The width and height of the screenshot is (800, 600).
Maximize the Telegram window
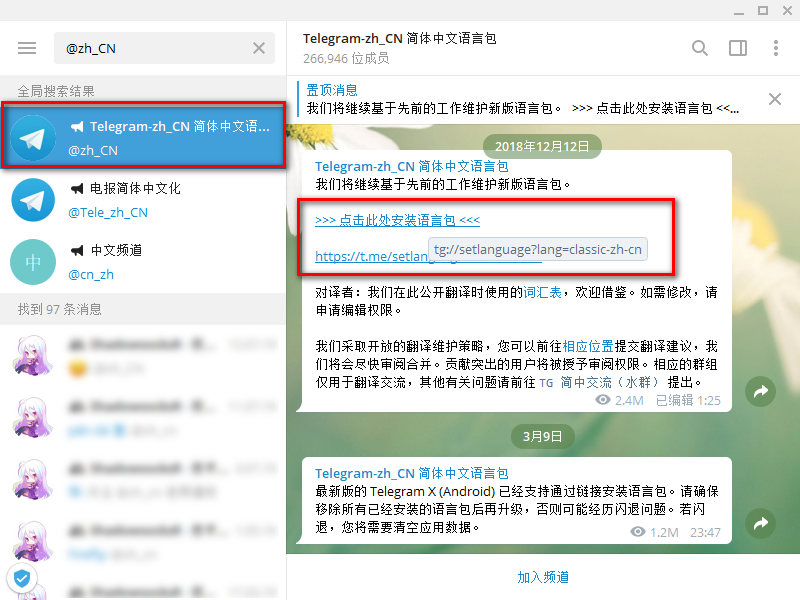coord(763,11)
